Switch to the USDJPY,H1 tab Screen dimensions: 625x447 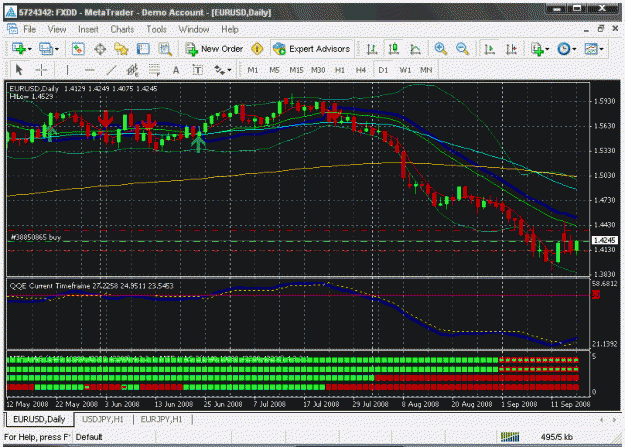tap(102, 419)
